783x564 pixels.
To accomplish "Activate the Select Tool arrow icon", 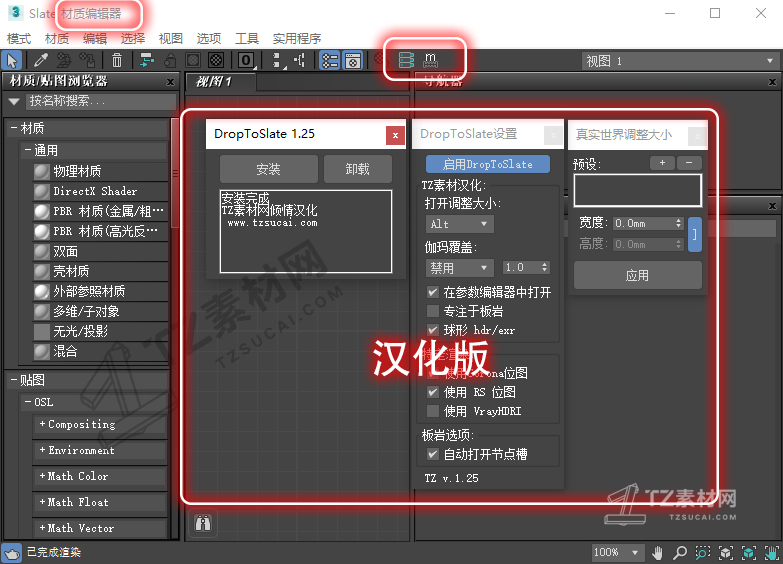I will [12, 61].
